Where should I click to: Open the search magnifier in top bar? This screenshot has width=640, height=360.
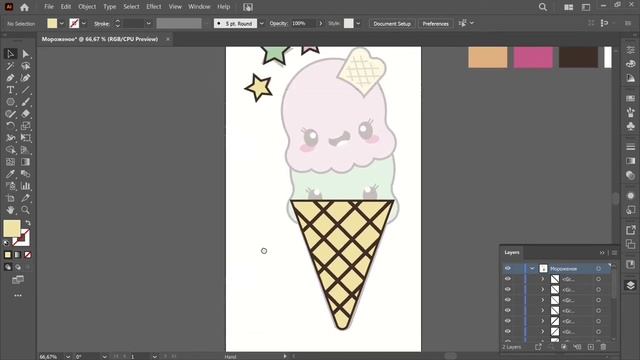coord(543,7)
